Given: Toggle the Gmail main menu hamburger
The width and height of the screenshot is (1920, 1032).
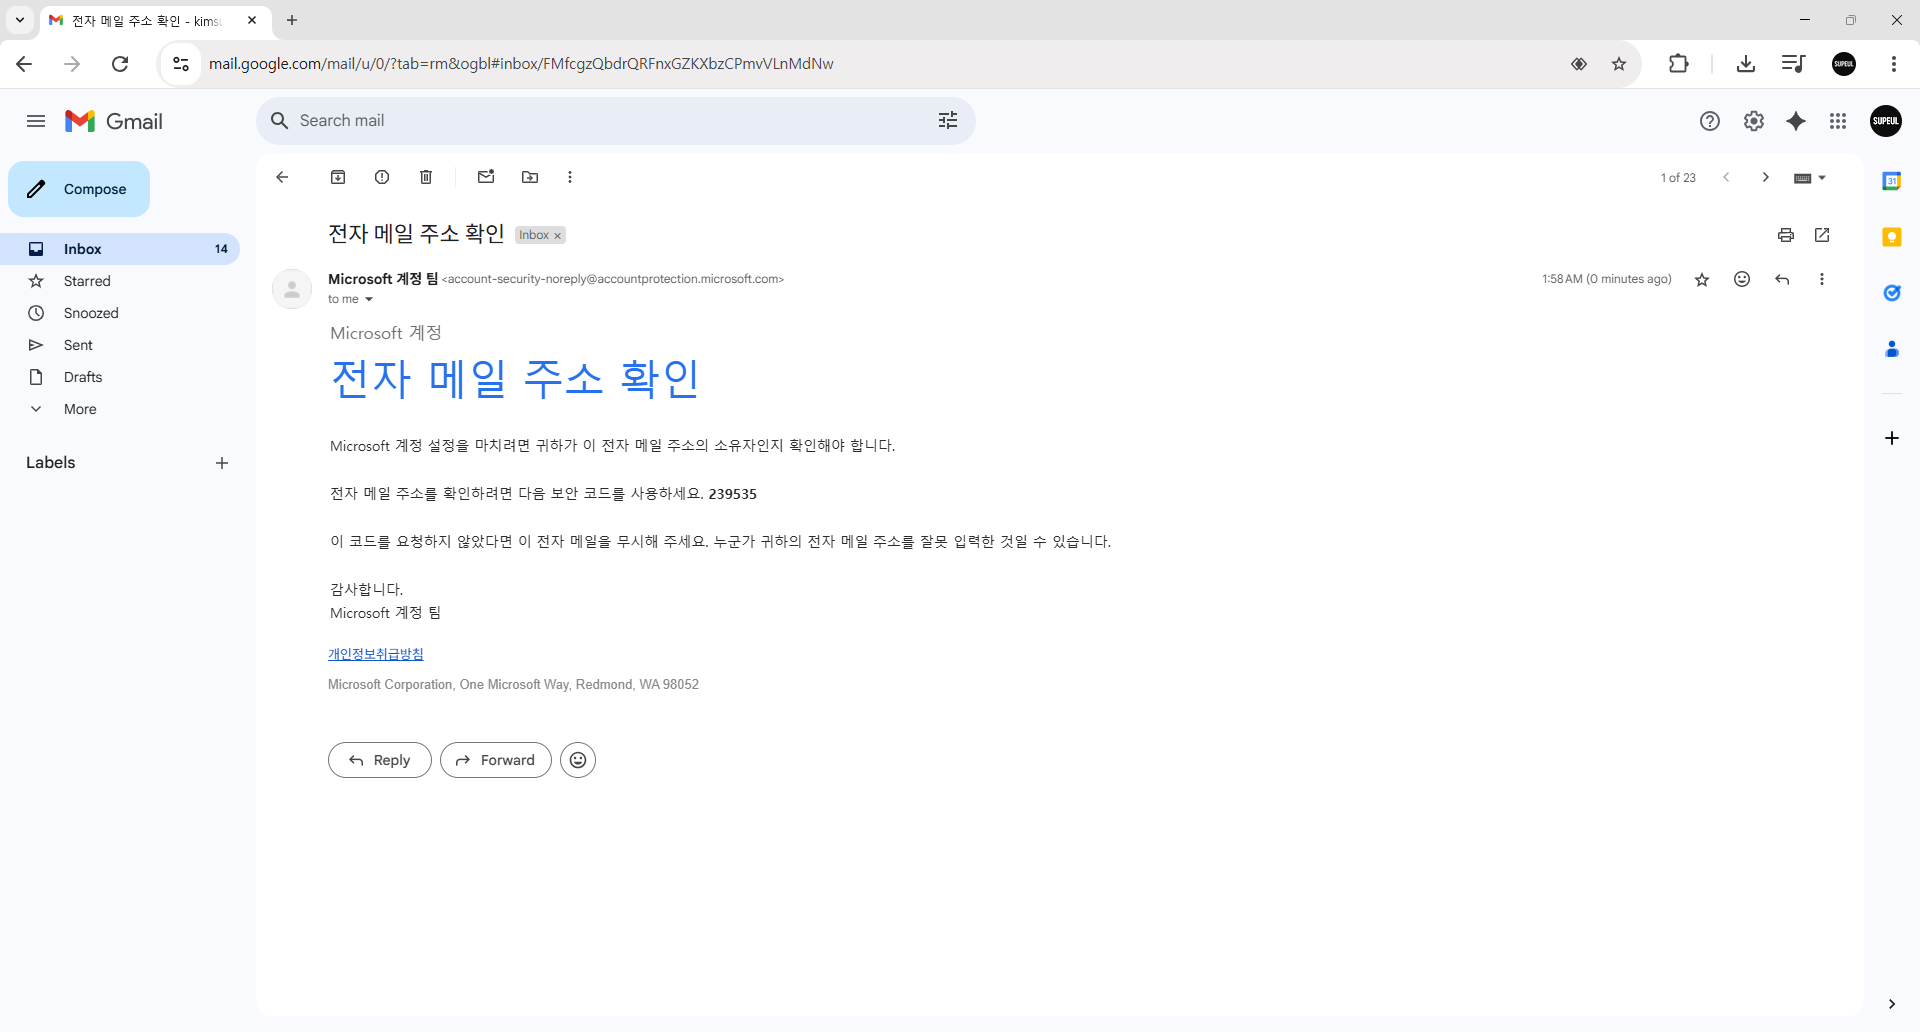Looking at the screenshot, I should coord(36,121).
